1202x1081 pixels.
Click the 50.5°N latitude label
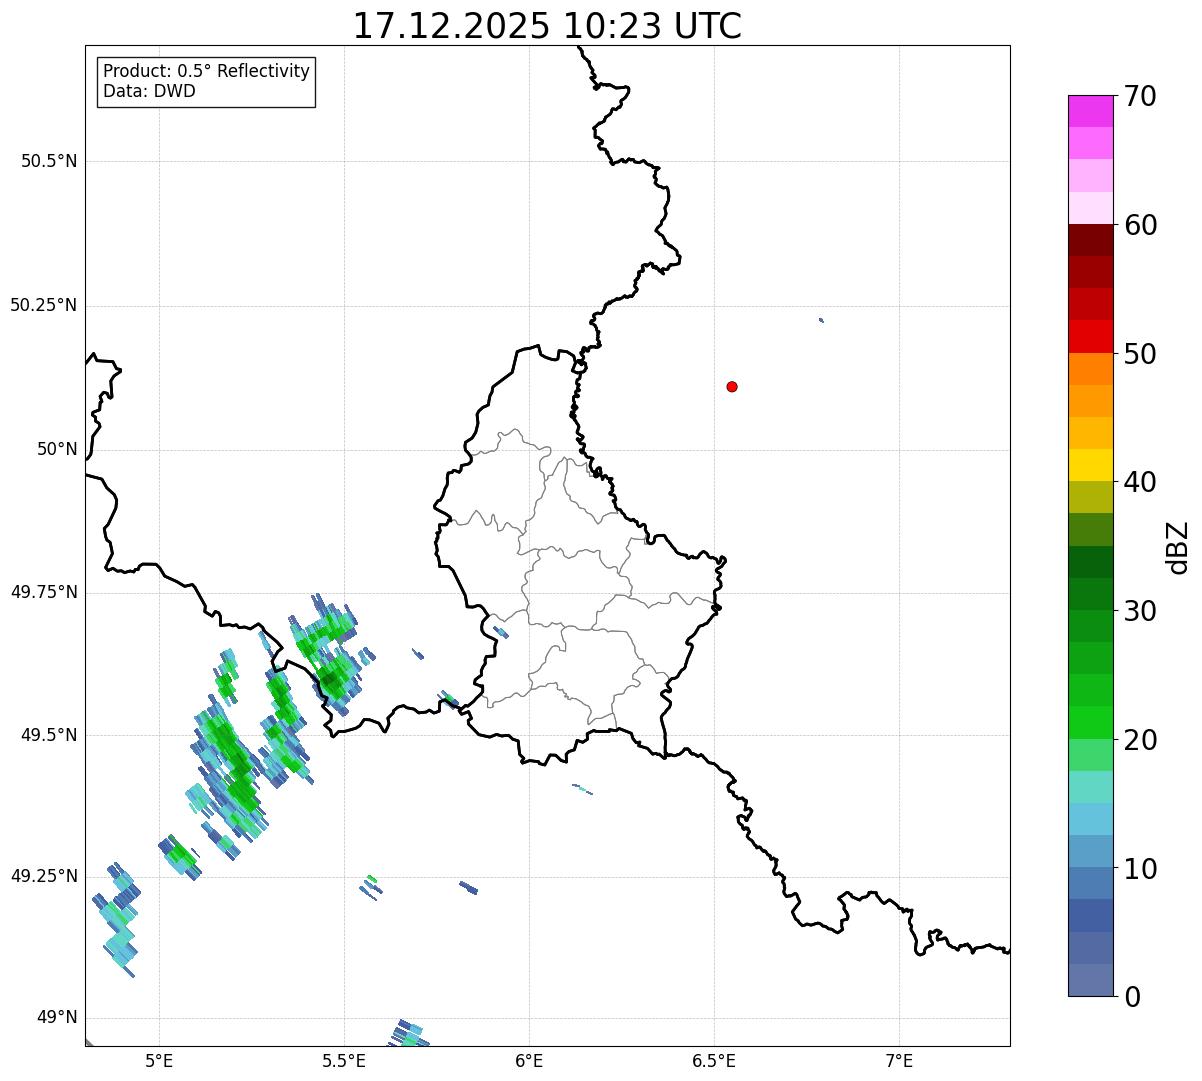coord(48,161)
